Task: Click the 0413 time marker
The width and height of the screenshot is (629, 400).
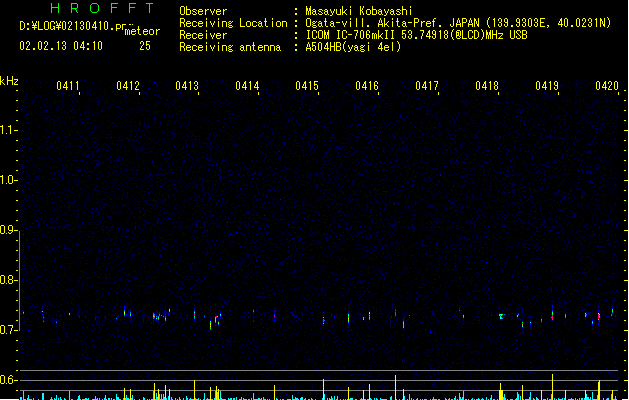Action: [x=187, y=86]
